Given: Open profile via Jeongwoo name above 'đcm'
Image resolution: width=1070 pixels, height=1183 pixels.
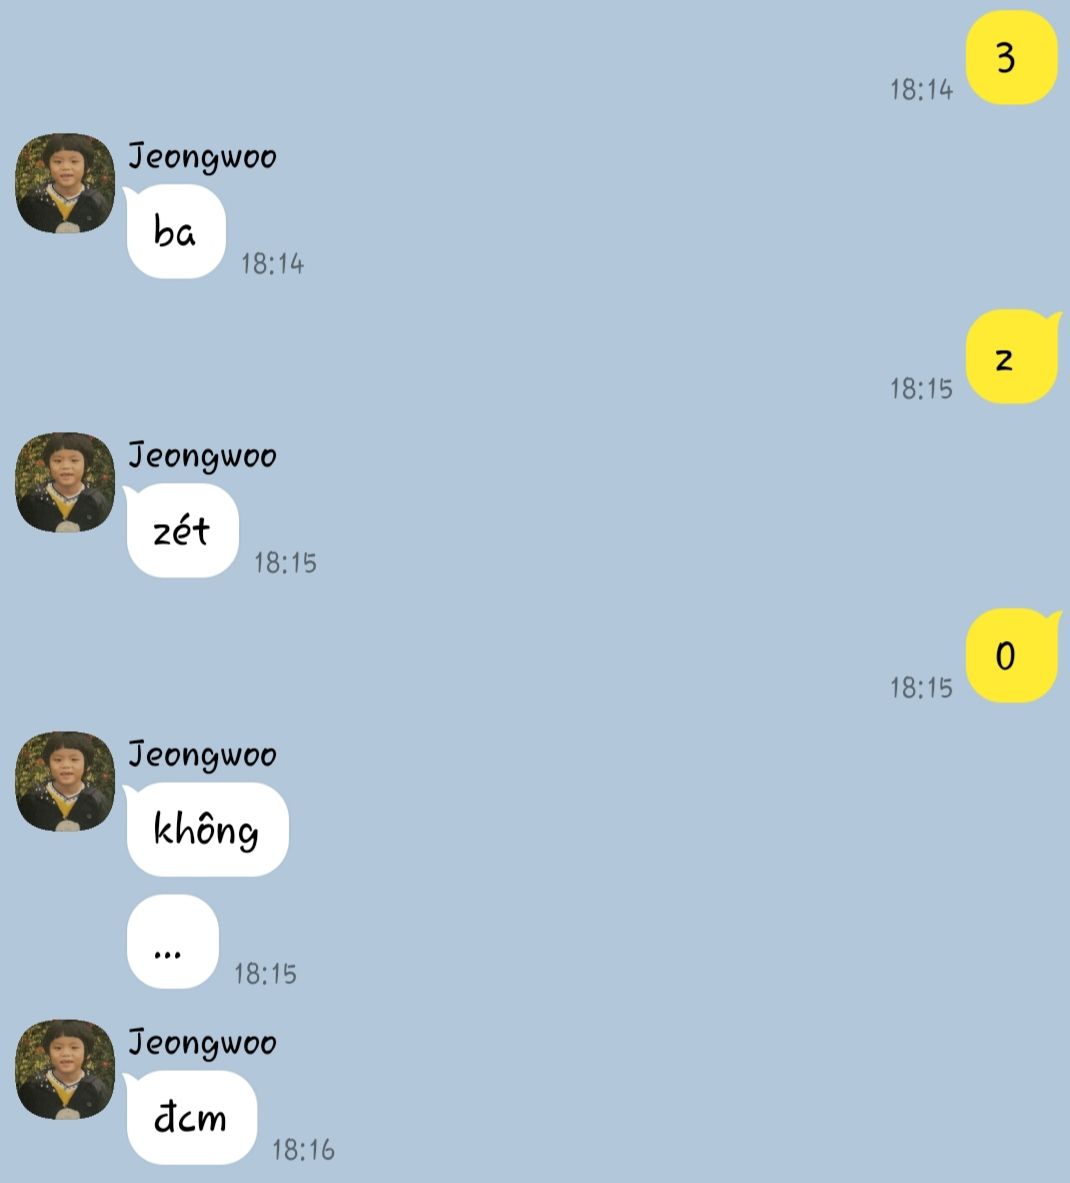Looking at the screenshot, I should click(202, 1043).
